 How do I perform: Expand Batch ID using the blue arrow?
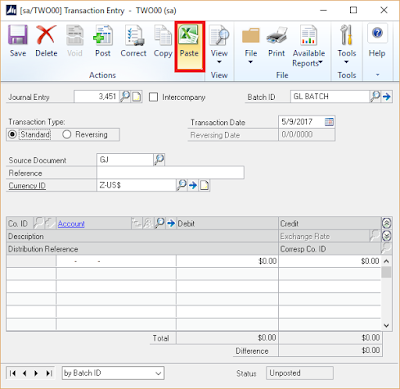coord(386,97)
